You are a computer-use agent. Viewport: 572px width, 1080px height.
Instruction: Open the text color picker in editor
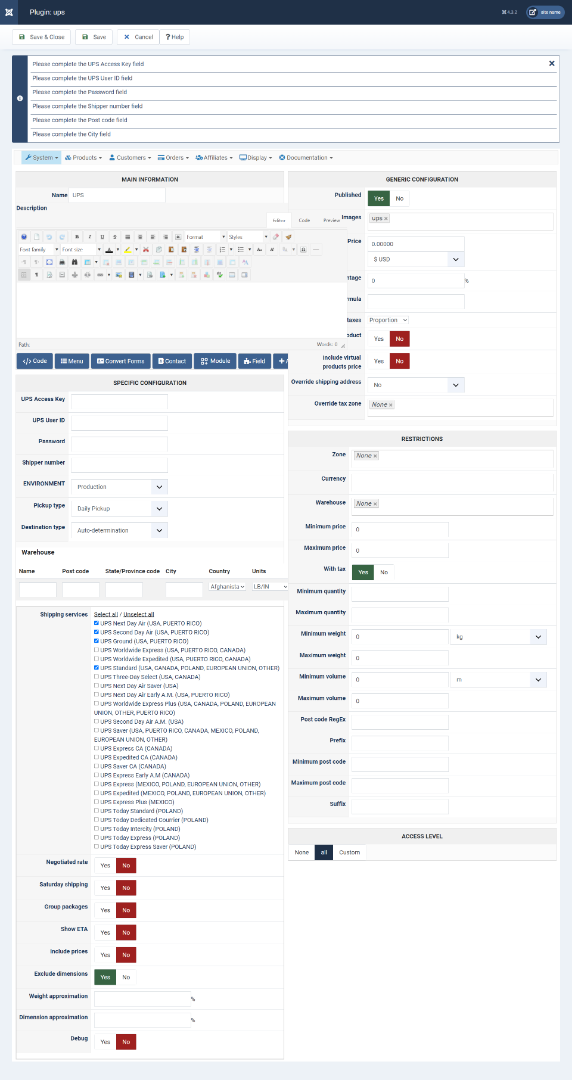[118, 249]
